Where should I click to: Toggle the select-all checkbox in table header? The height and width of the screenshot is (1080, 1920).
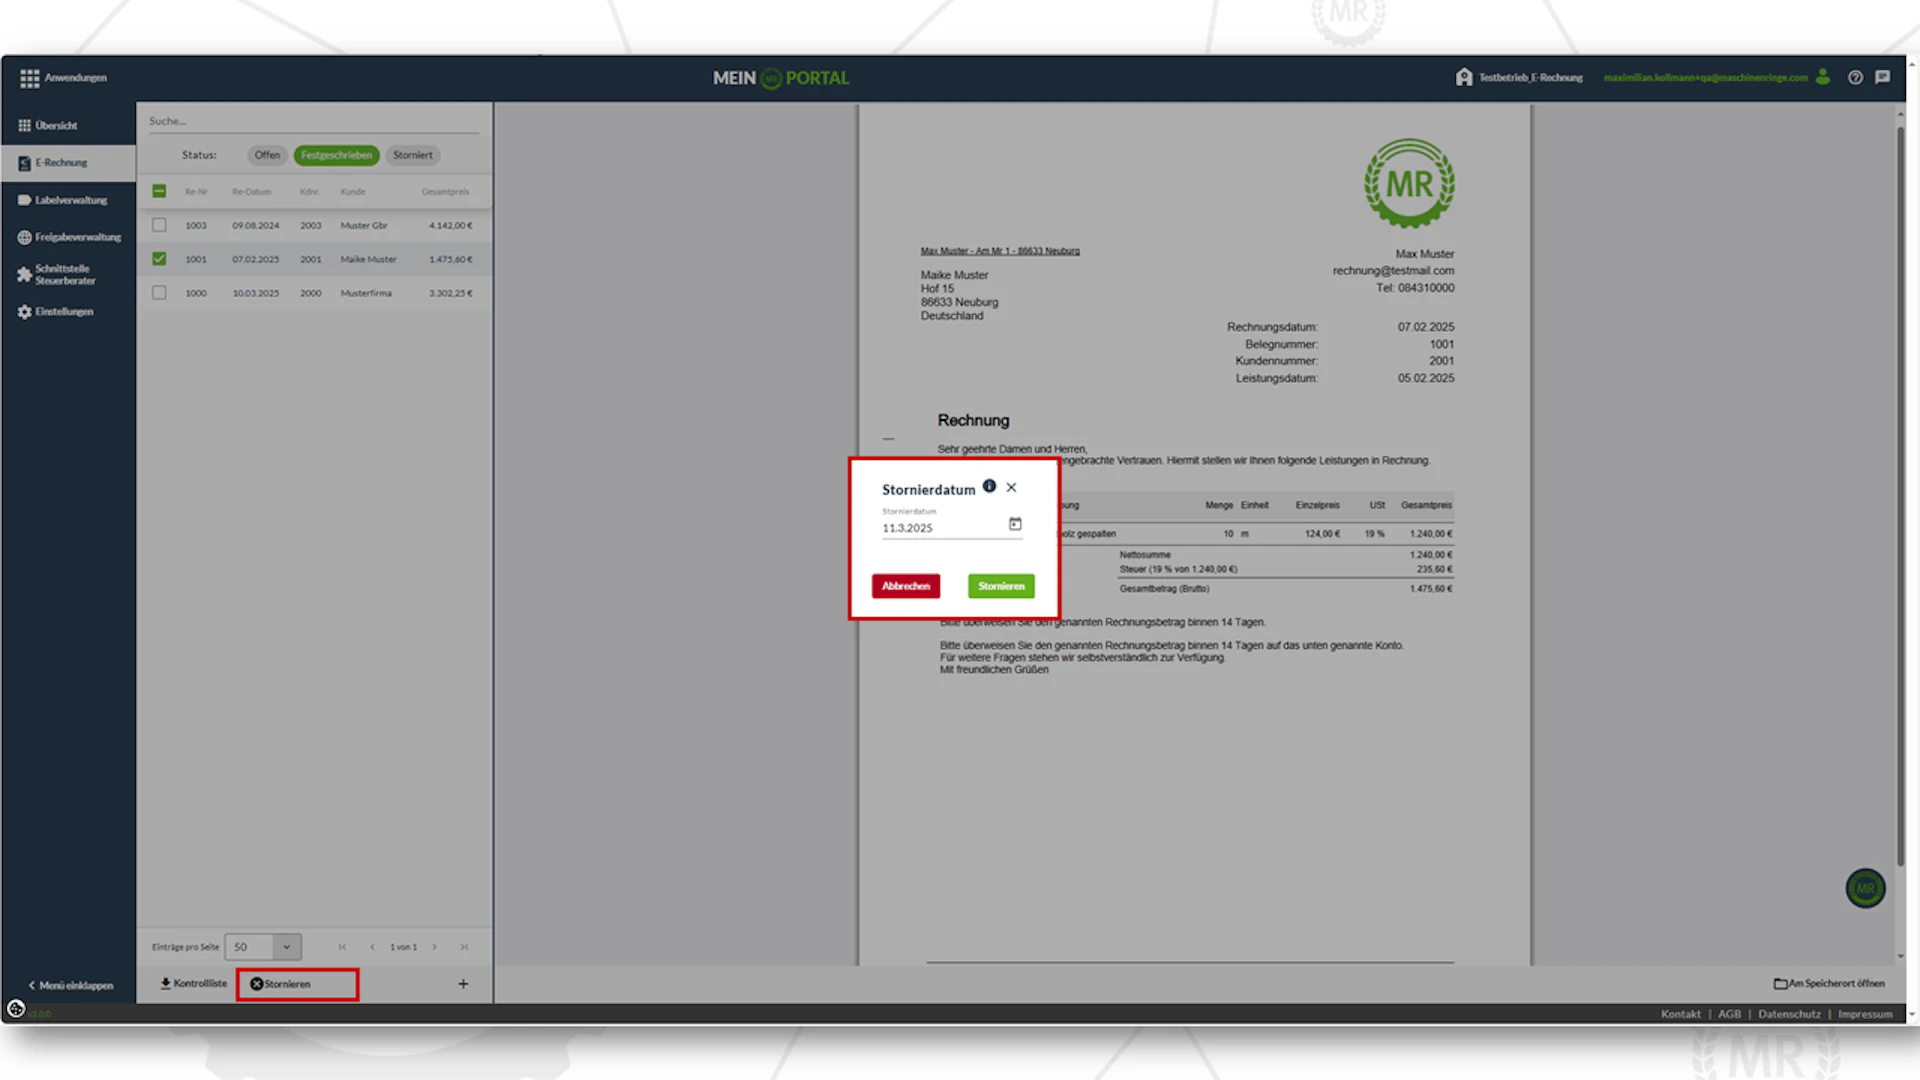pos(159,191)
